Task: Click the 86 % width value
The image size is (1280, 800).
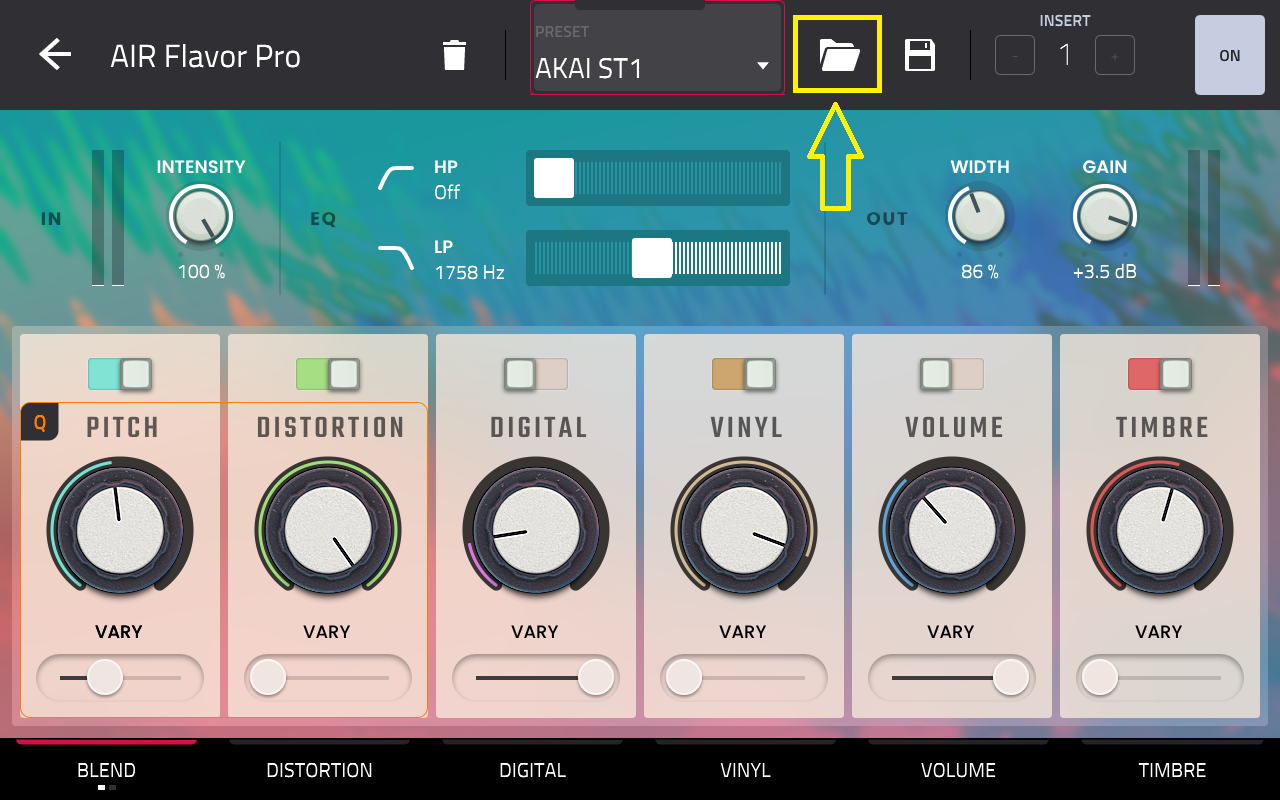Action: pyautogui.click(x=980, y=272)
